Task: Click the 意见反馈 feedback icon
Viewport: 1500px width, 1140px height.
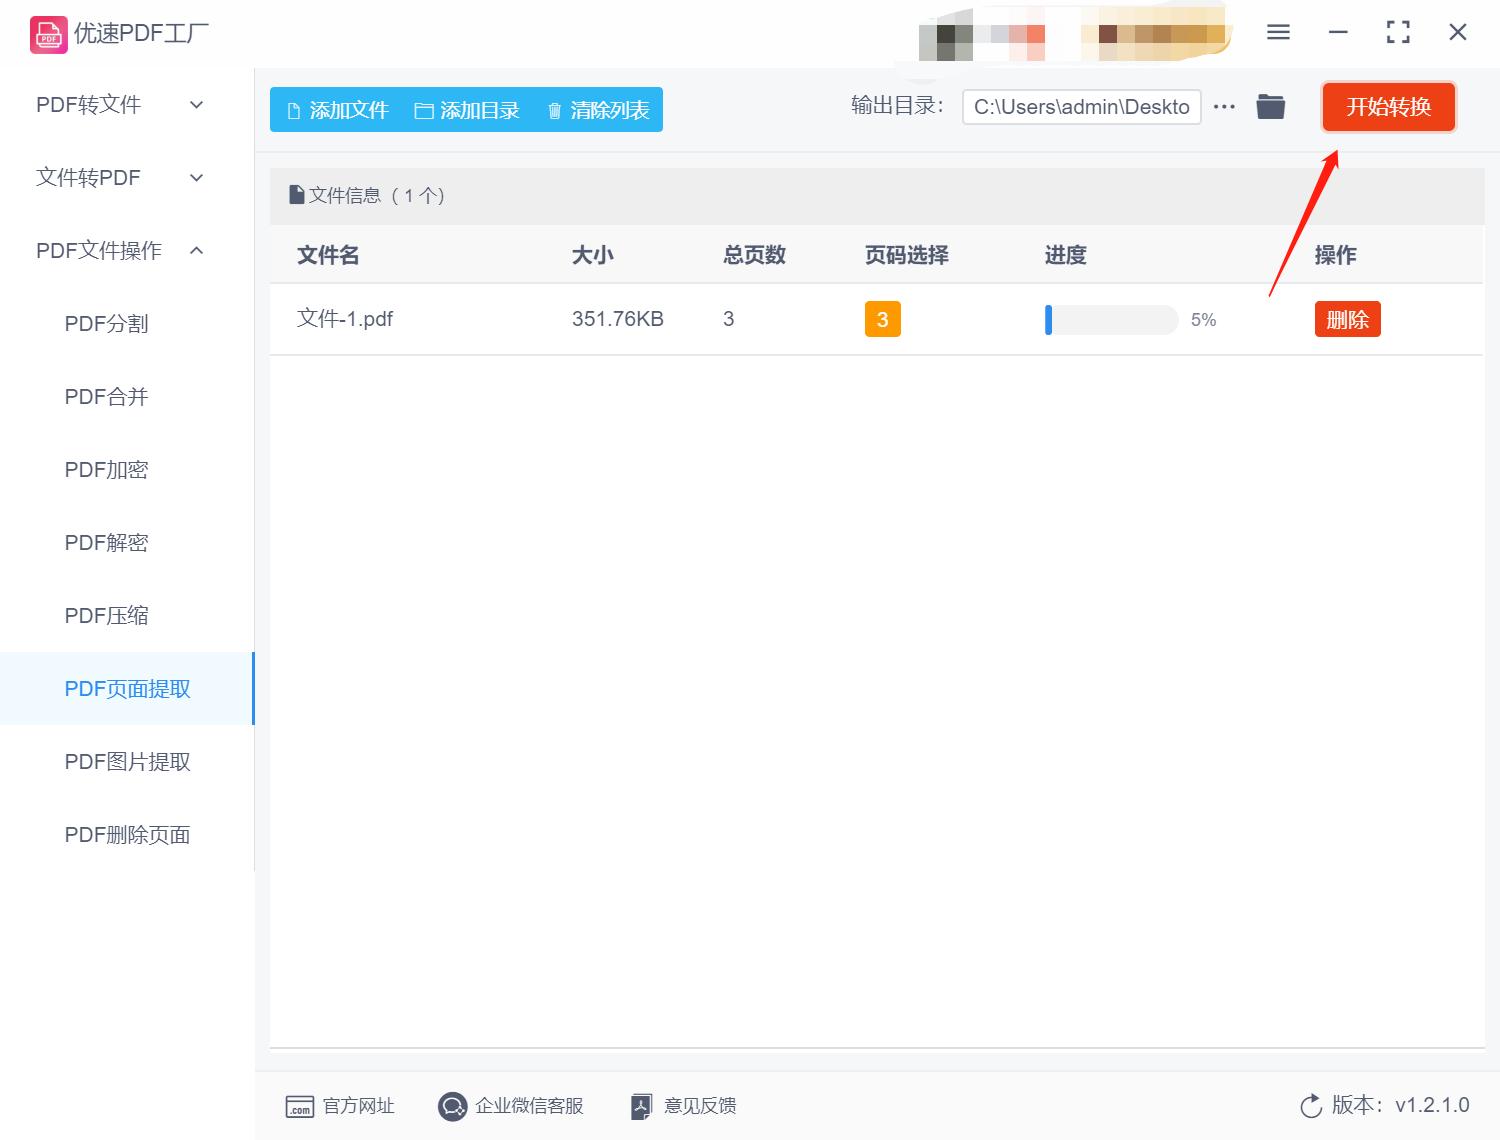Action: tap(641, 1106)
